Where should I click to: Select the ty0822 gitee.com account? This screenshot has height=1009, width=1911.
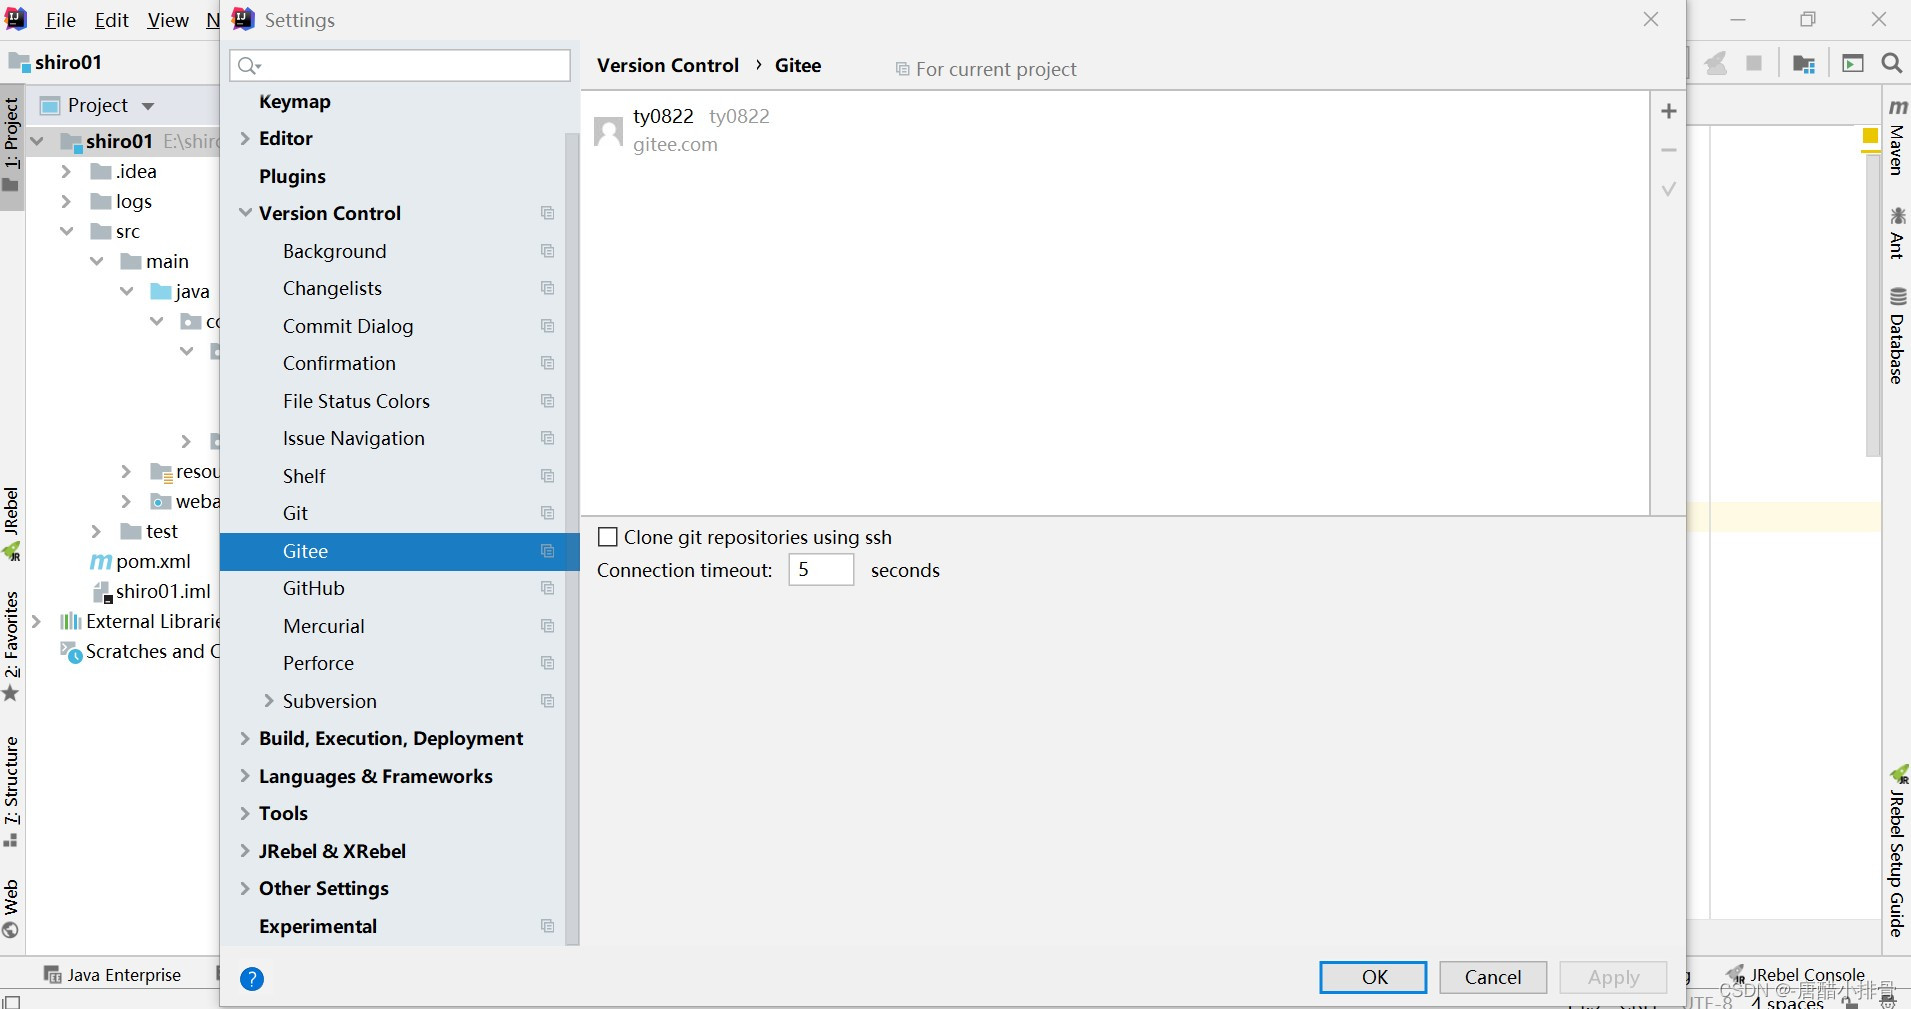[x=1114, y=130]
